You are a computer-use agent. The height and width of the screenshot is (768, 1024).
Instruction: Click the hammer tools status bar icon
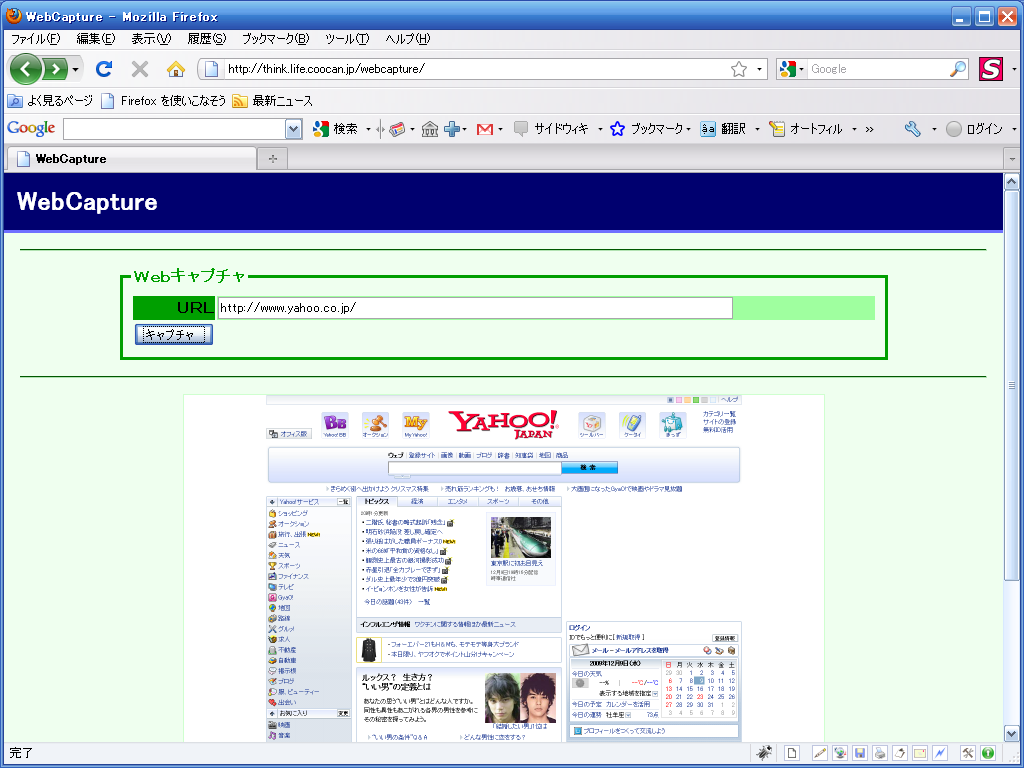[x=968, y=753]
